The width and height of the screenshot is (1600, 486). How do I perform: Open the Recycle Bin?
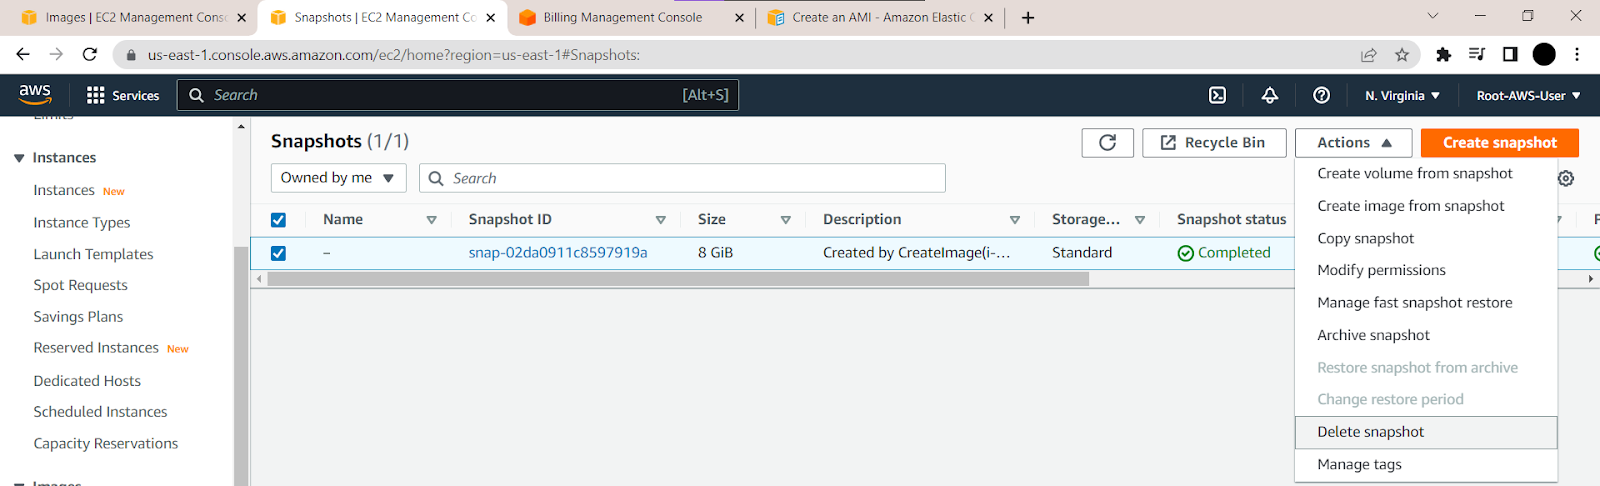(1213, 143)
